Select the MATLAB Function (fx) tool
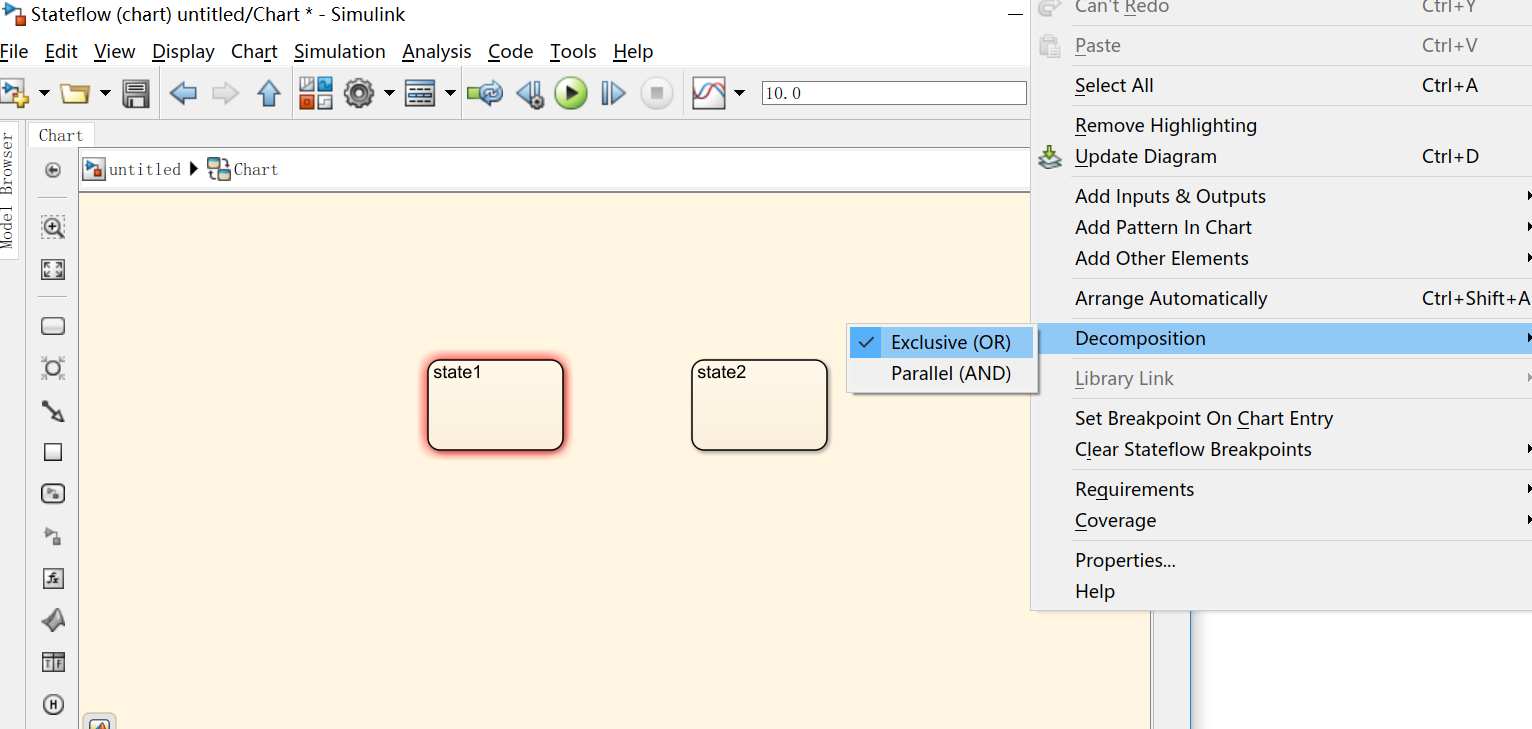This screenshot has height=729, width=1532. click(x=52, y=578)
